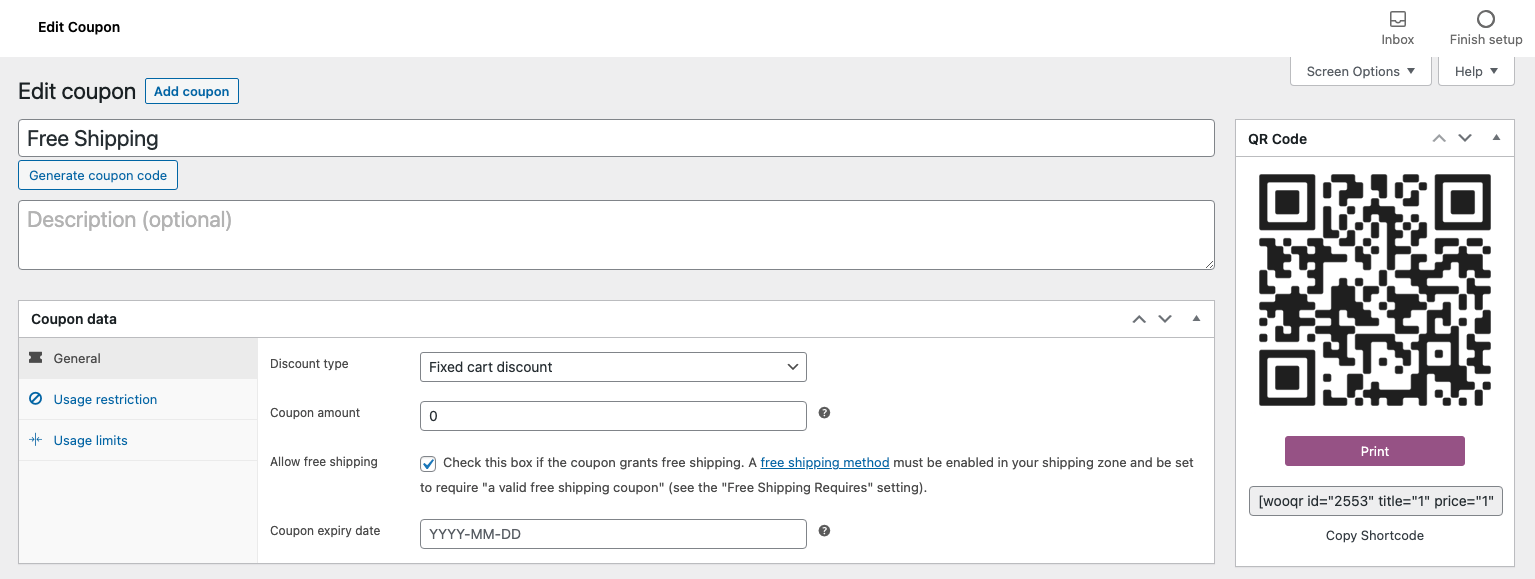Click the Discount type label
Viewport: 1535px width, 579px height.
click(x=309, y=364)
